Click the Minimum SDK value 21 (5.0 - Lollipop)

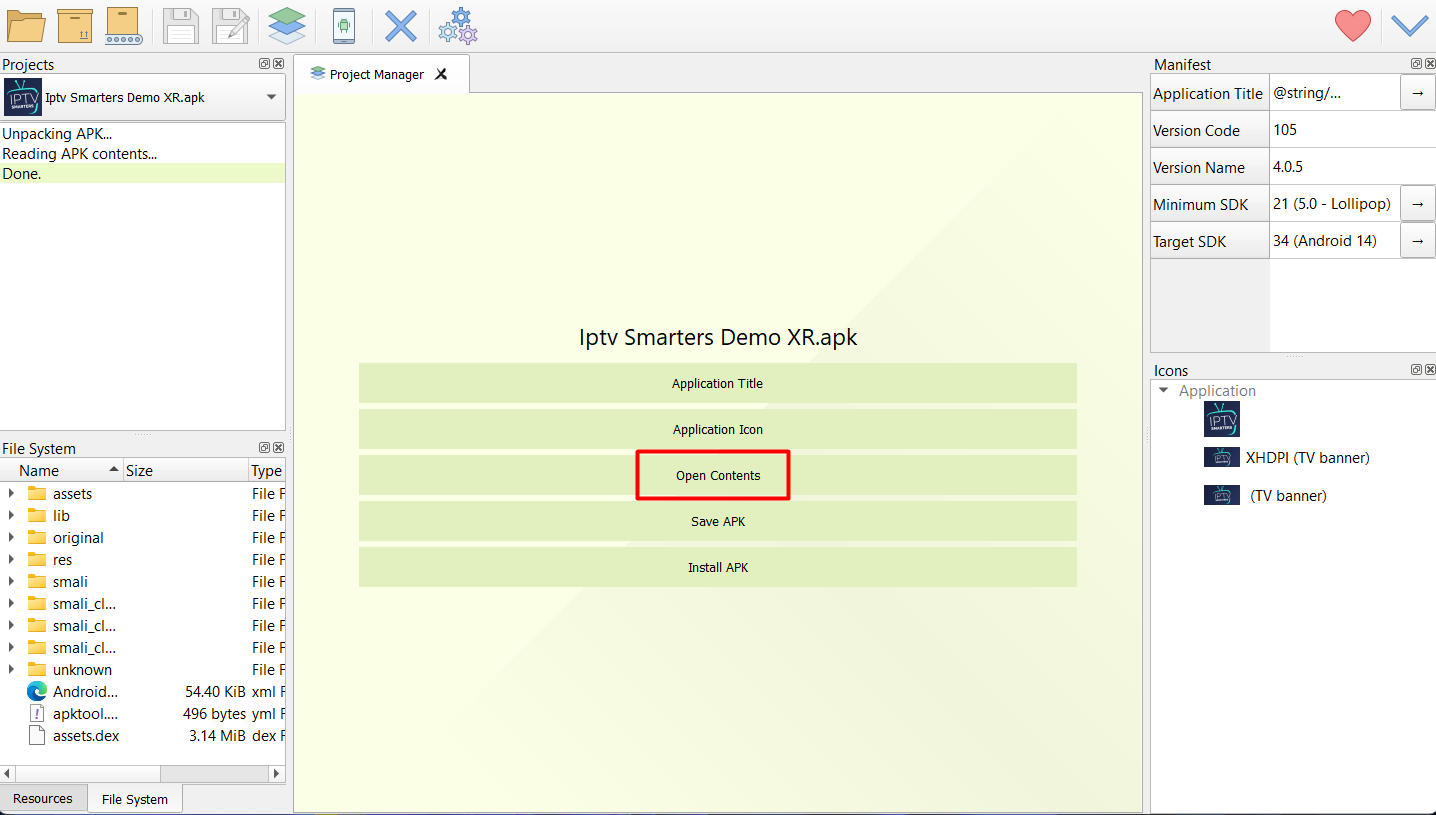[1334, 204]
